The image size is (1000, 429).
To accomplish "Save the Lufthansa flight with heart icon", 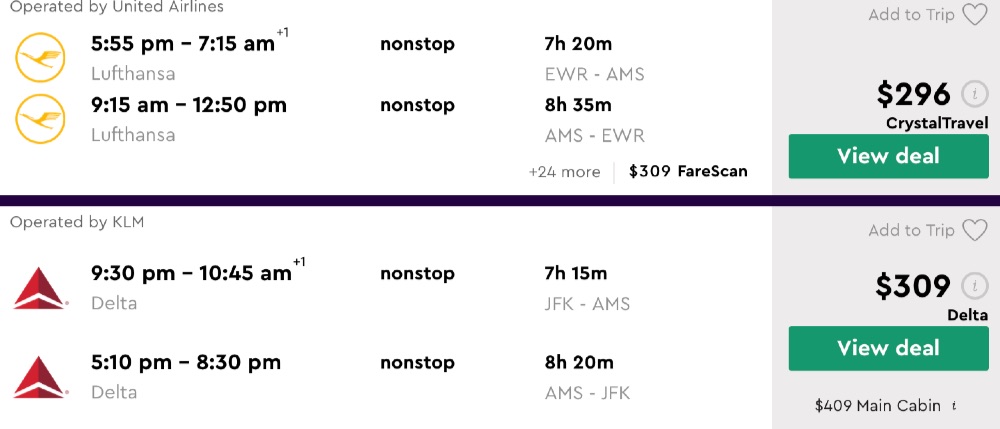I will 974,15.
